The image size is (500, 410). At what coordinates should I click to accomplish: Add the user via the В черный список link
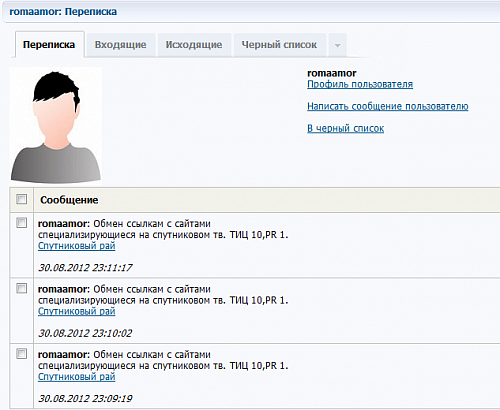tap(345, 128)
